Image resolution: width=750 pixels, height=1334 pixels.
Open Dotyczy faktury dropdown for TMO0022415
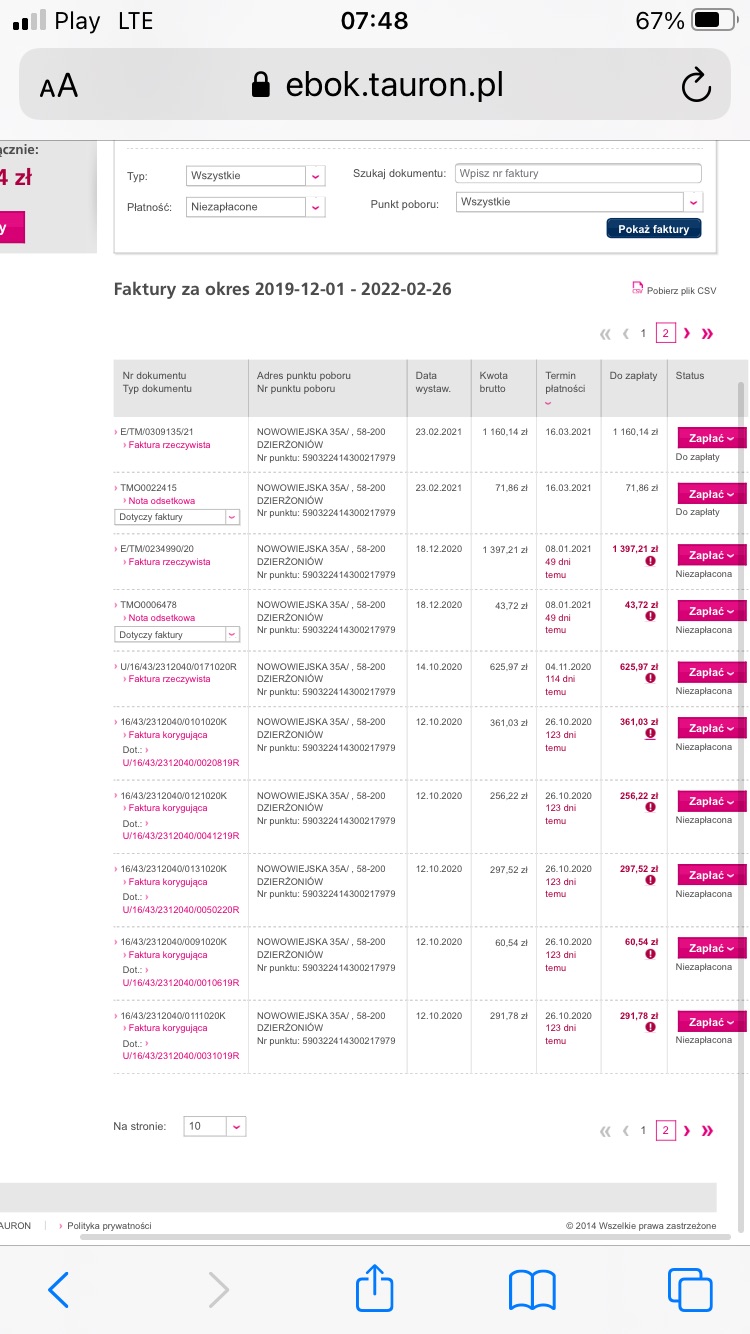(178, 517)
